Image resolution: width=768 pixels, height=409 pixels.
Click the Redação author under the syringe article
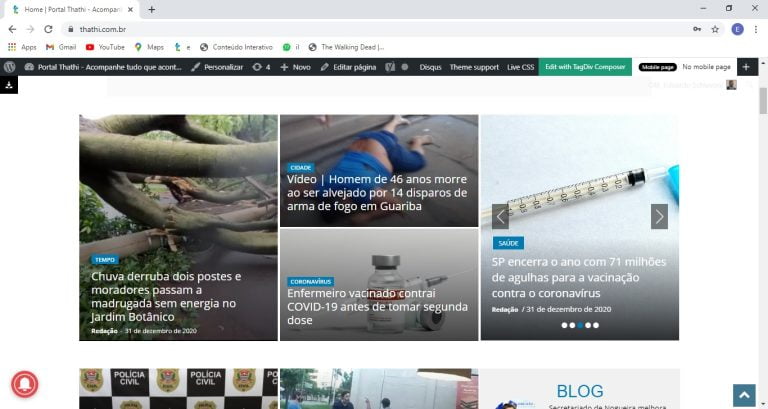pyautogui.click(x=505, y=310)
